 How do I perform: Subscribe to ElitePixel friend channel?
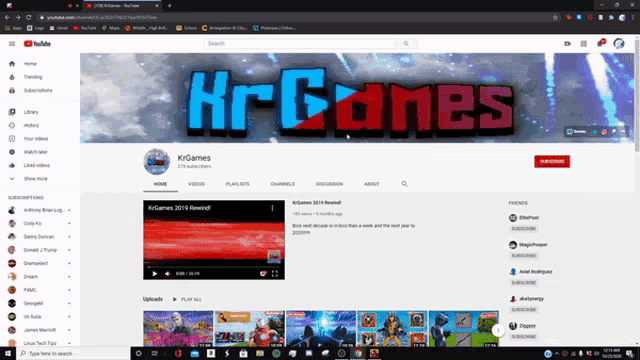[x=524, y=229]
